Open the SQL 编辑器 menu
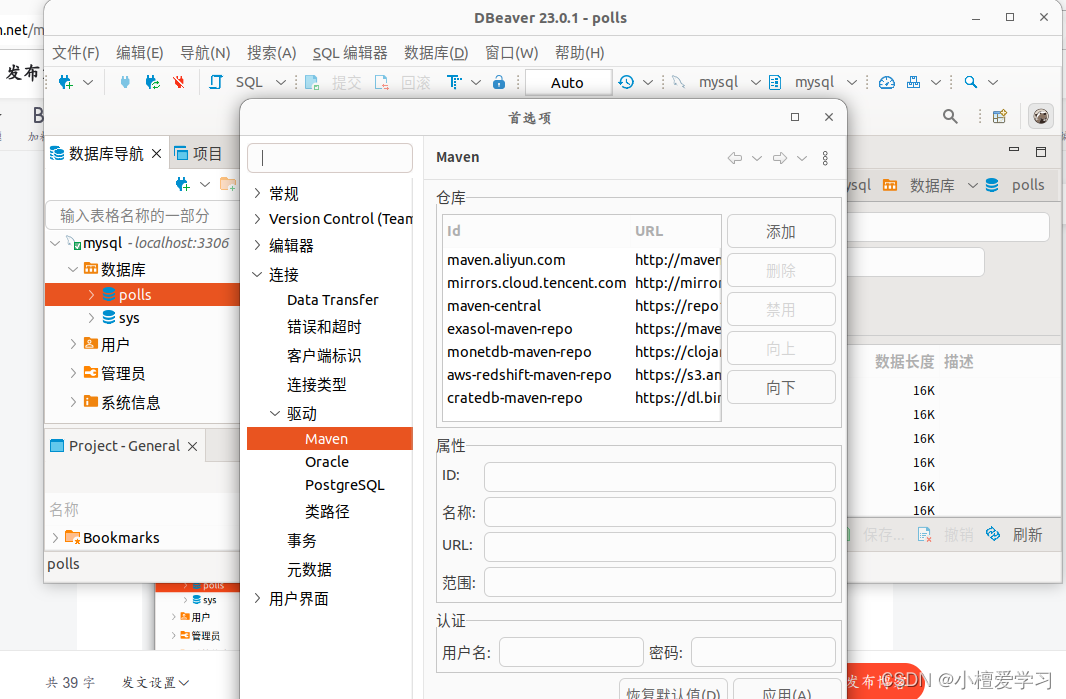1066x699 pixels. [x=350, y=53]
